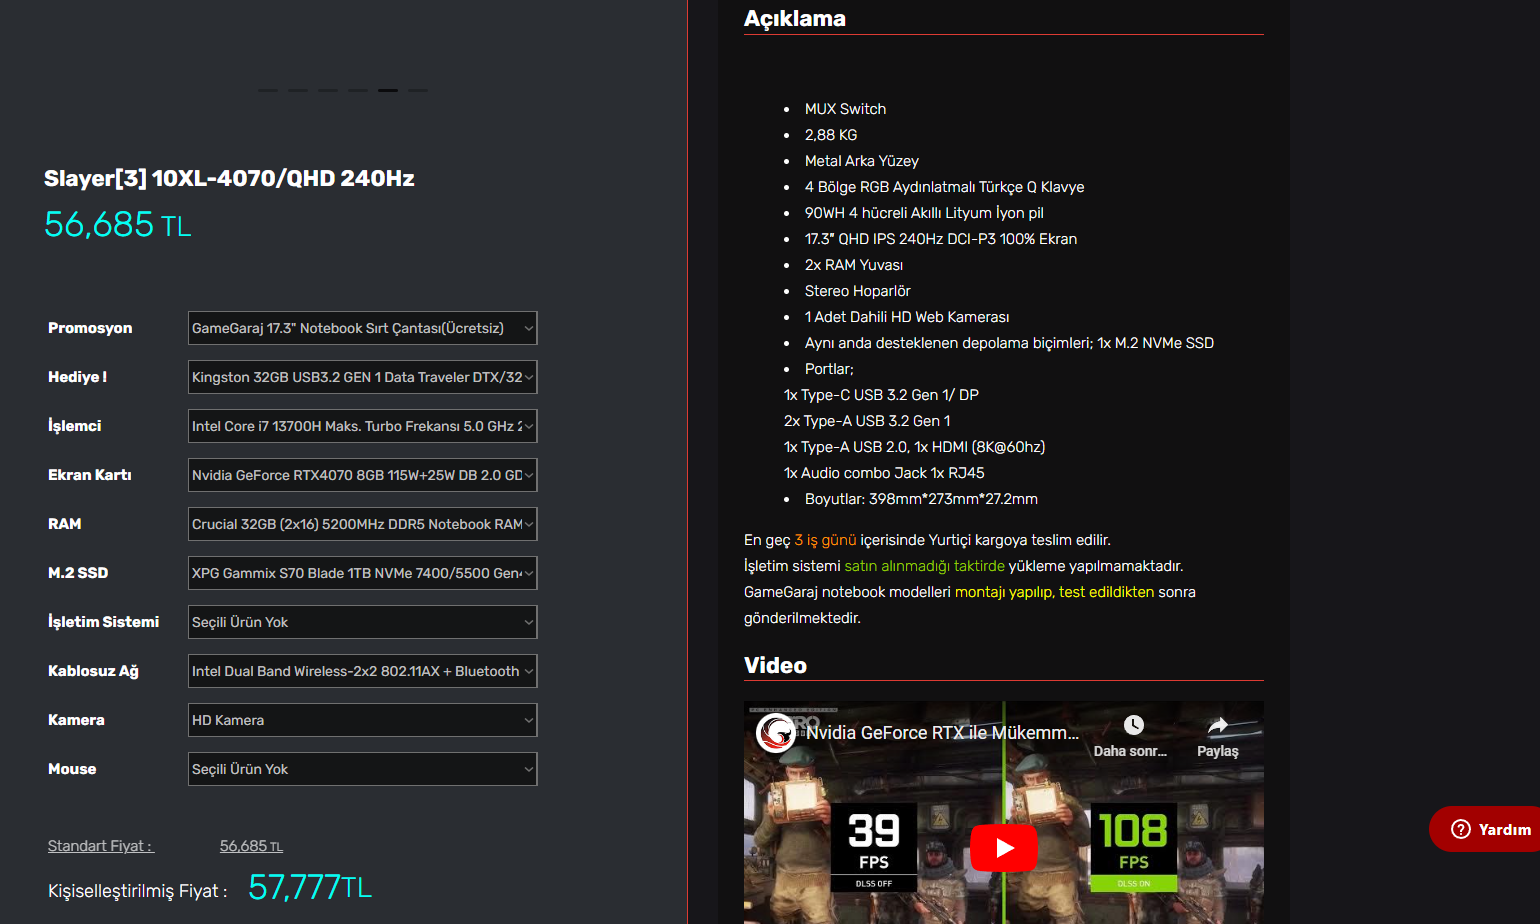Click the '2x Type-A USB 3.2 Gen 1' line
The width and height of the screenshot is (1540, 924).
click(x=867, y=421)
